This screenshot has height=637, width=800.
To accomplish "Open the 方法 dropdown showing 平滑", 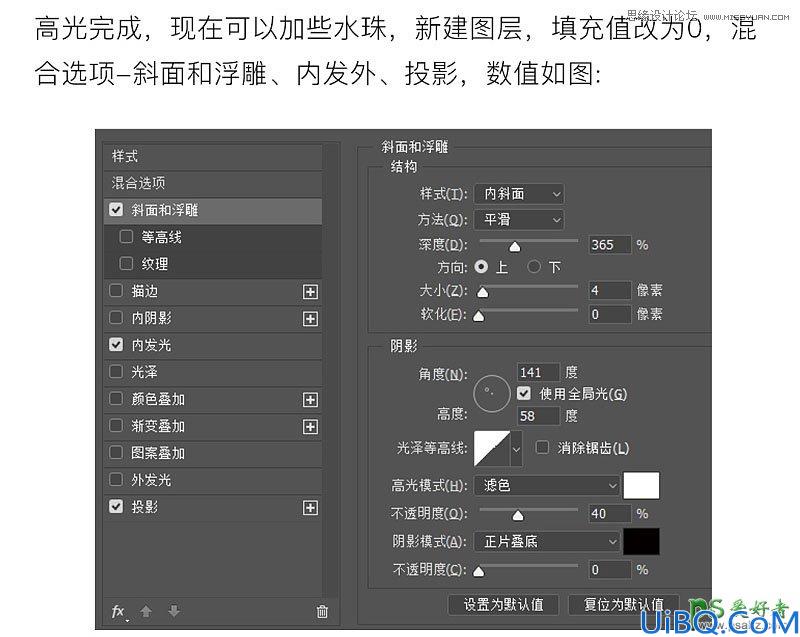I will tap(519, 220).
